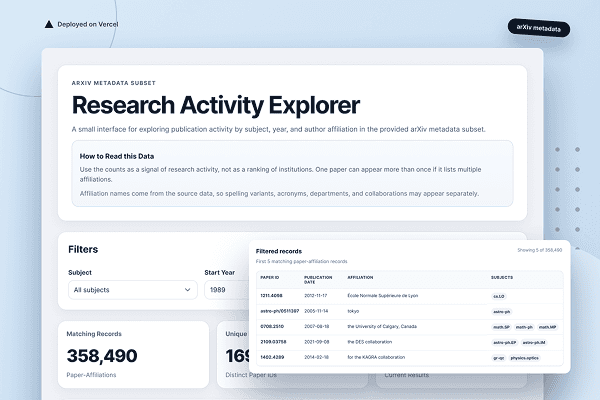Screen dimensions: 600x400
Task: Open the Deployed on Vercel link
Action: click(88, 24)
